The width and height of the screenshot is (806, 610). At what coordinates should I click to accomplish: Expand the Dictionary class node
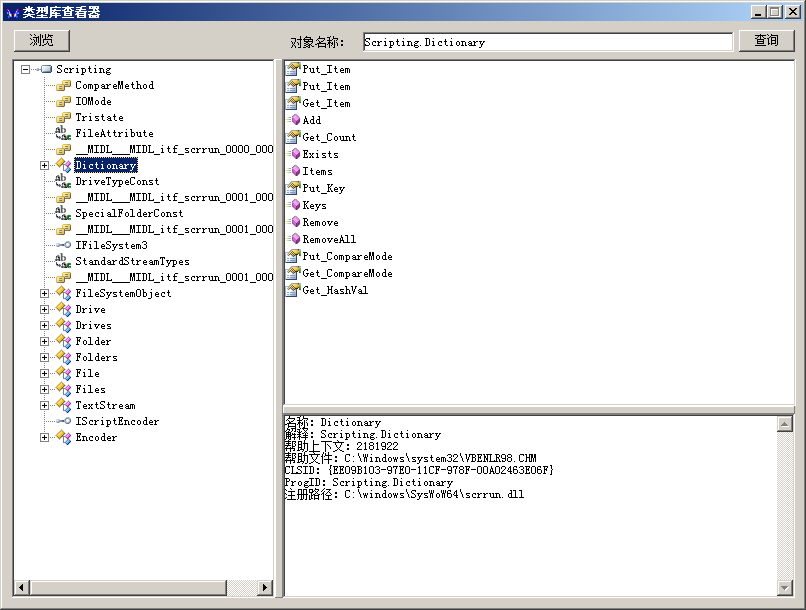tap(45, 165)
